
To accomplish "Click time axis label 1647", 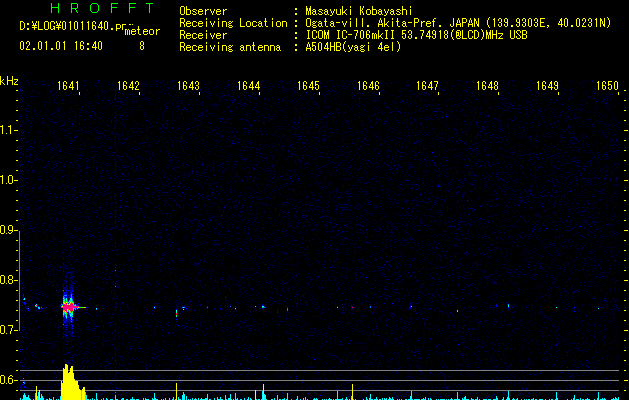I will click(427, 86).
